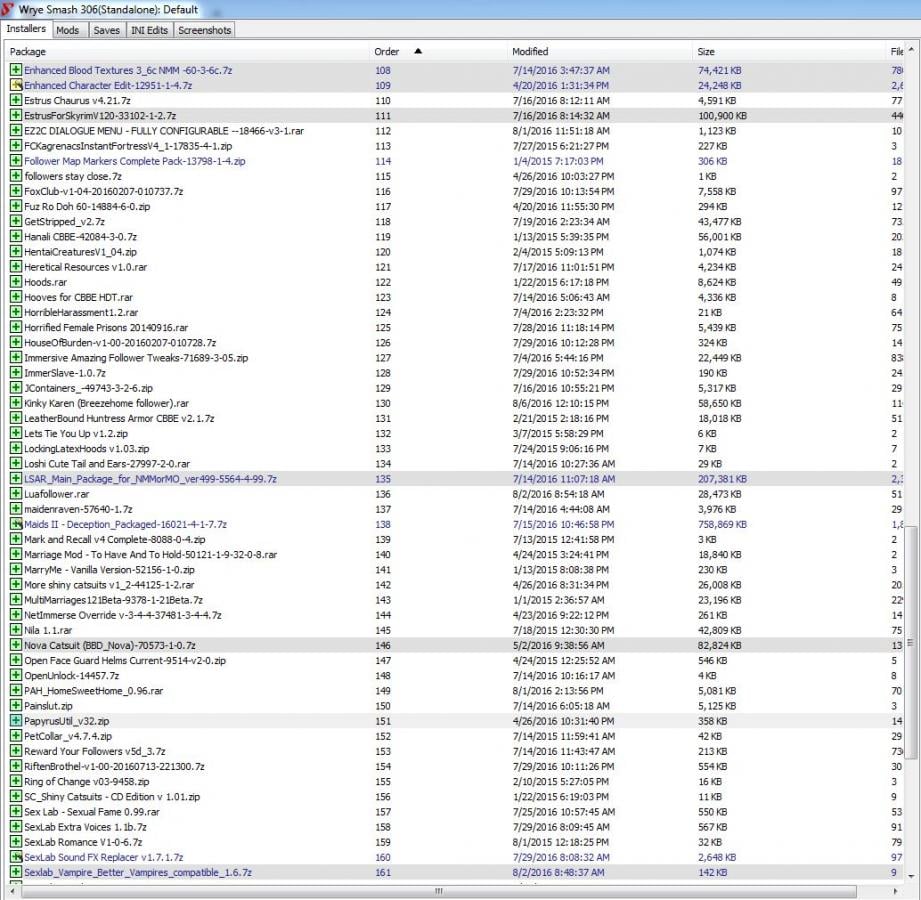Sort by the Modified column header
Screen dimensions: 921x900
600,52
